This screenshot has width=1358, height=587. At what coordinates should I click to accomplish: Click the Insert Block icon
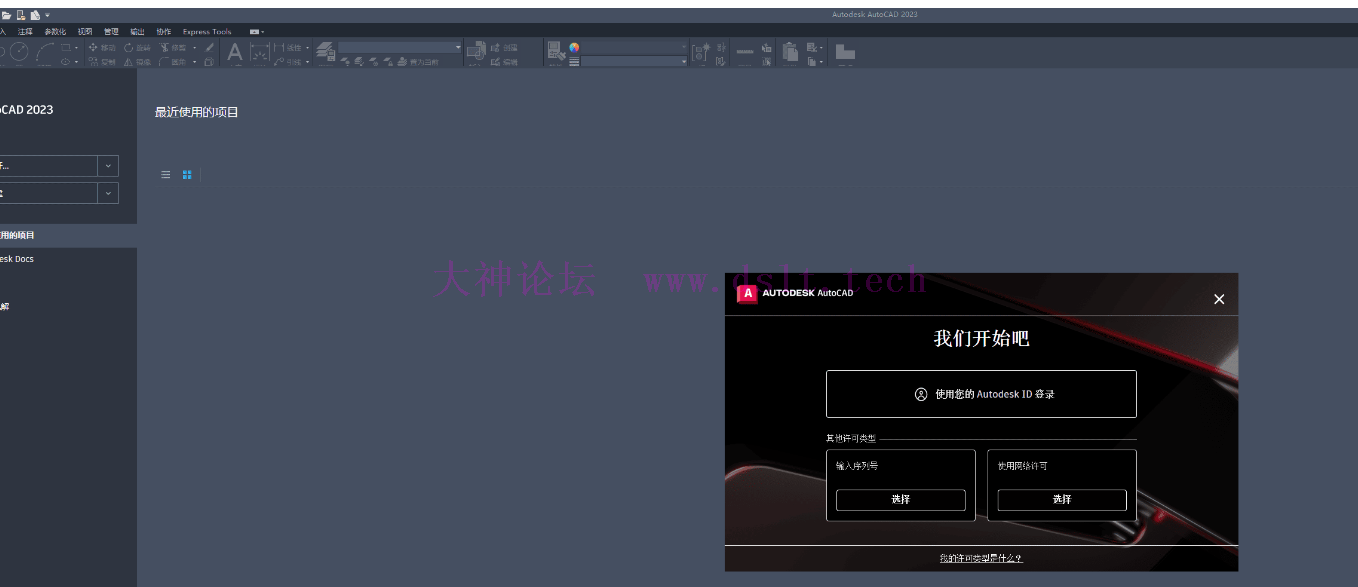tap(476, 52)
